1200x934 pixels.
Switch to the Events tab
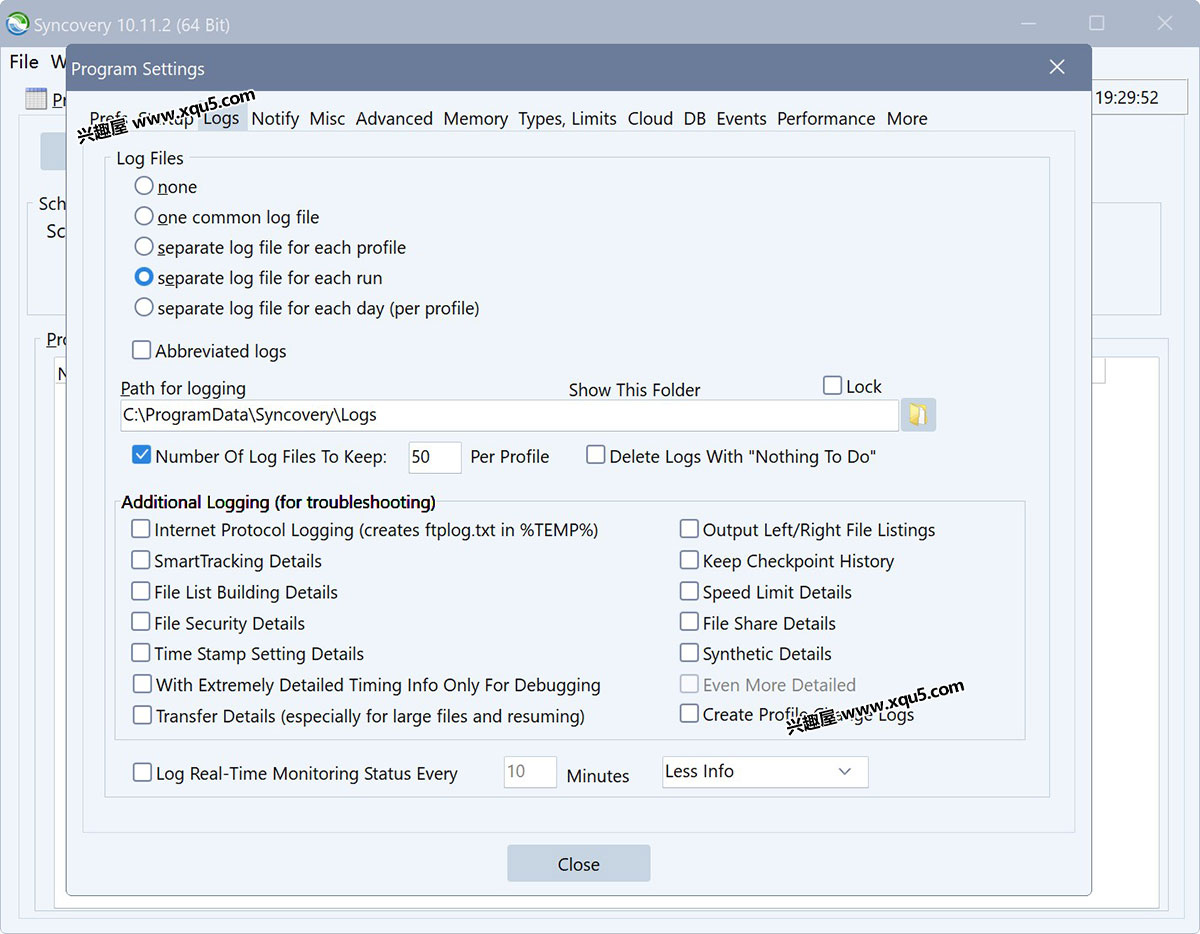point(741,118)
